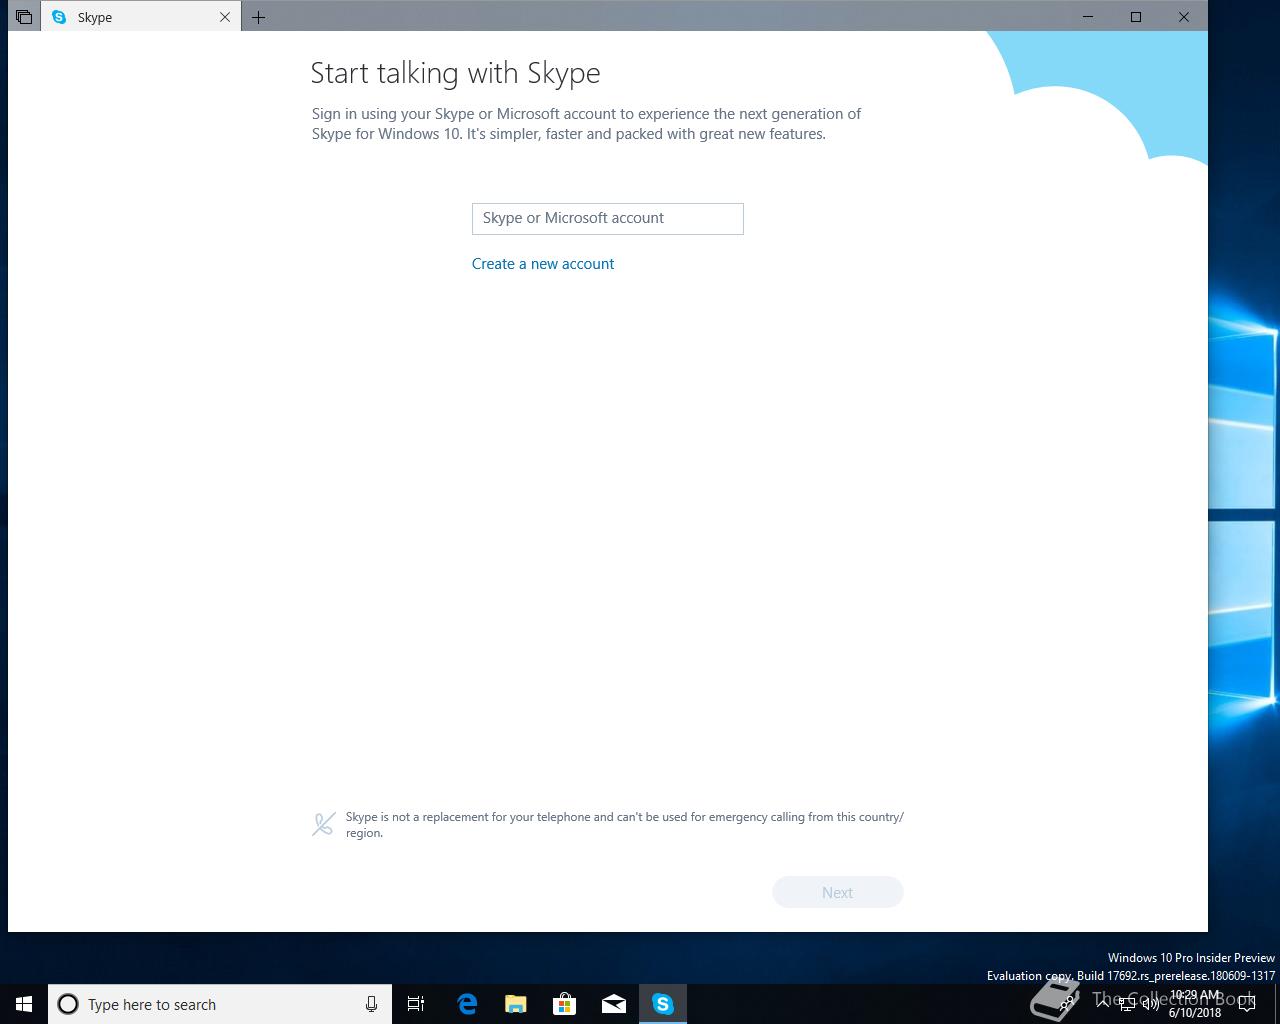Open the People icon in the system tray
Screen dimensions: 1280x1024
(1067, 1004)
